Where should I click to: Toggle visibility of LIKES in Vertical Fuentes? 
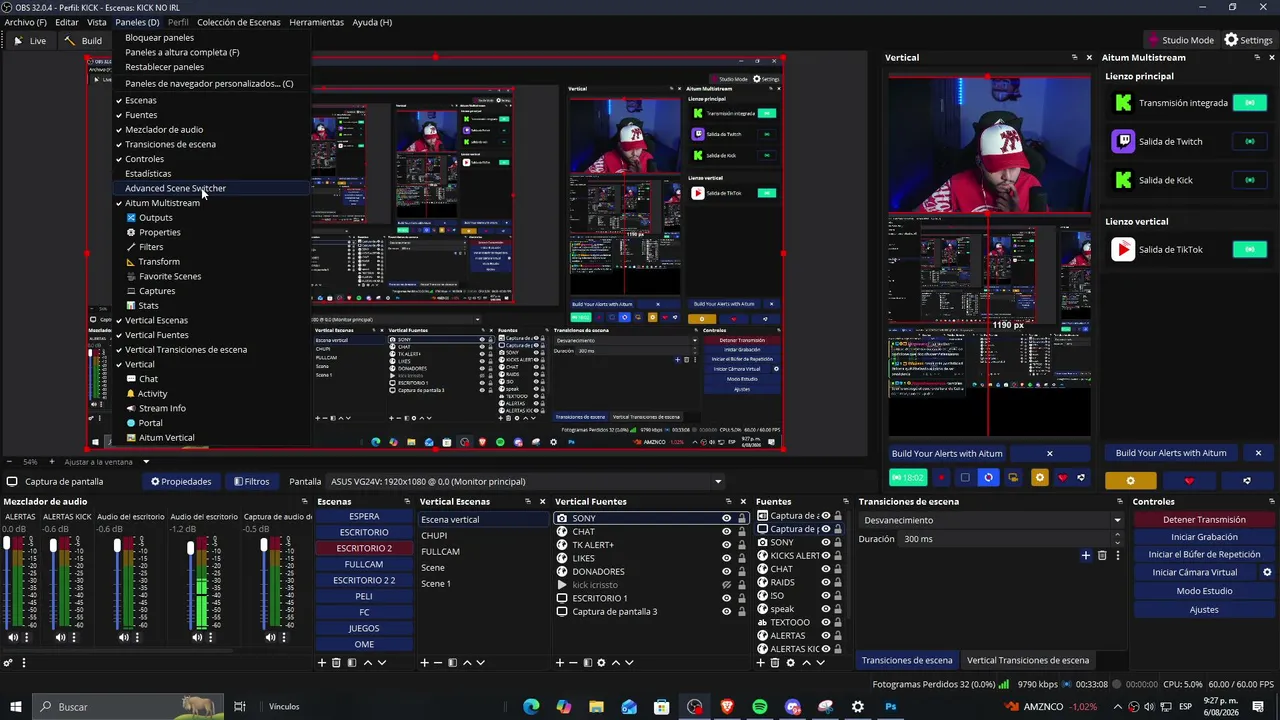tap(727, 558)
